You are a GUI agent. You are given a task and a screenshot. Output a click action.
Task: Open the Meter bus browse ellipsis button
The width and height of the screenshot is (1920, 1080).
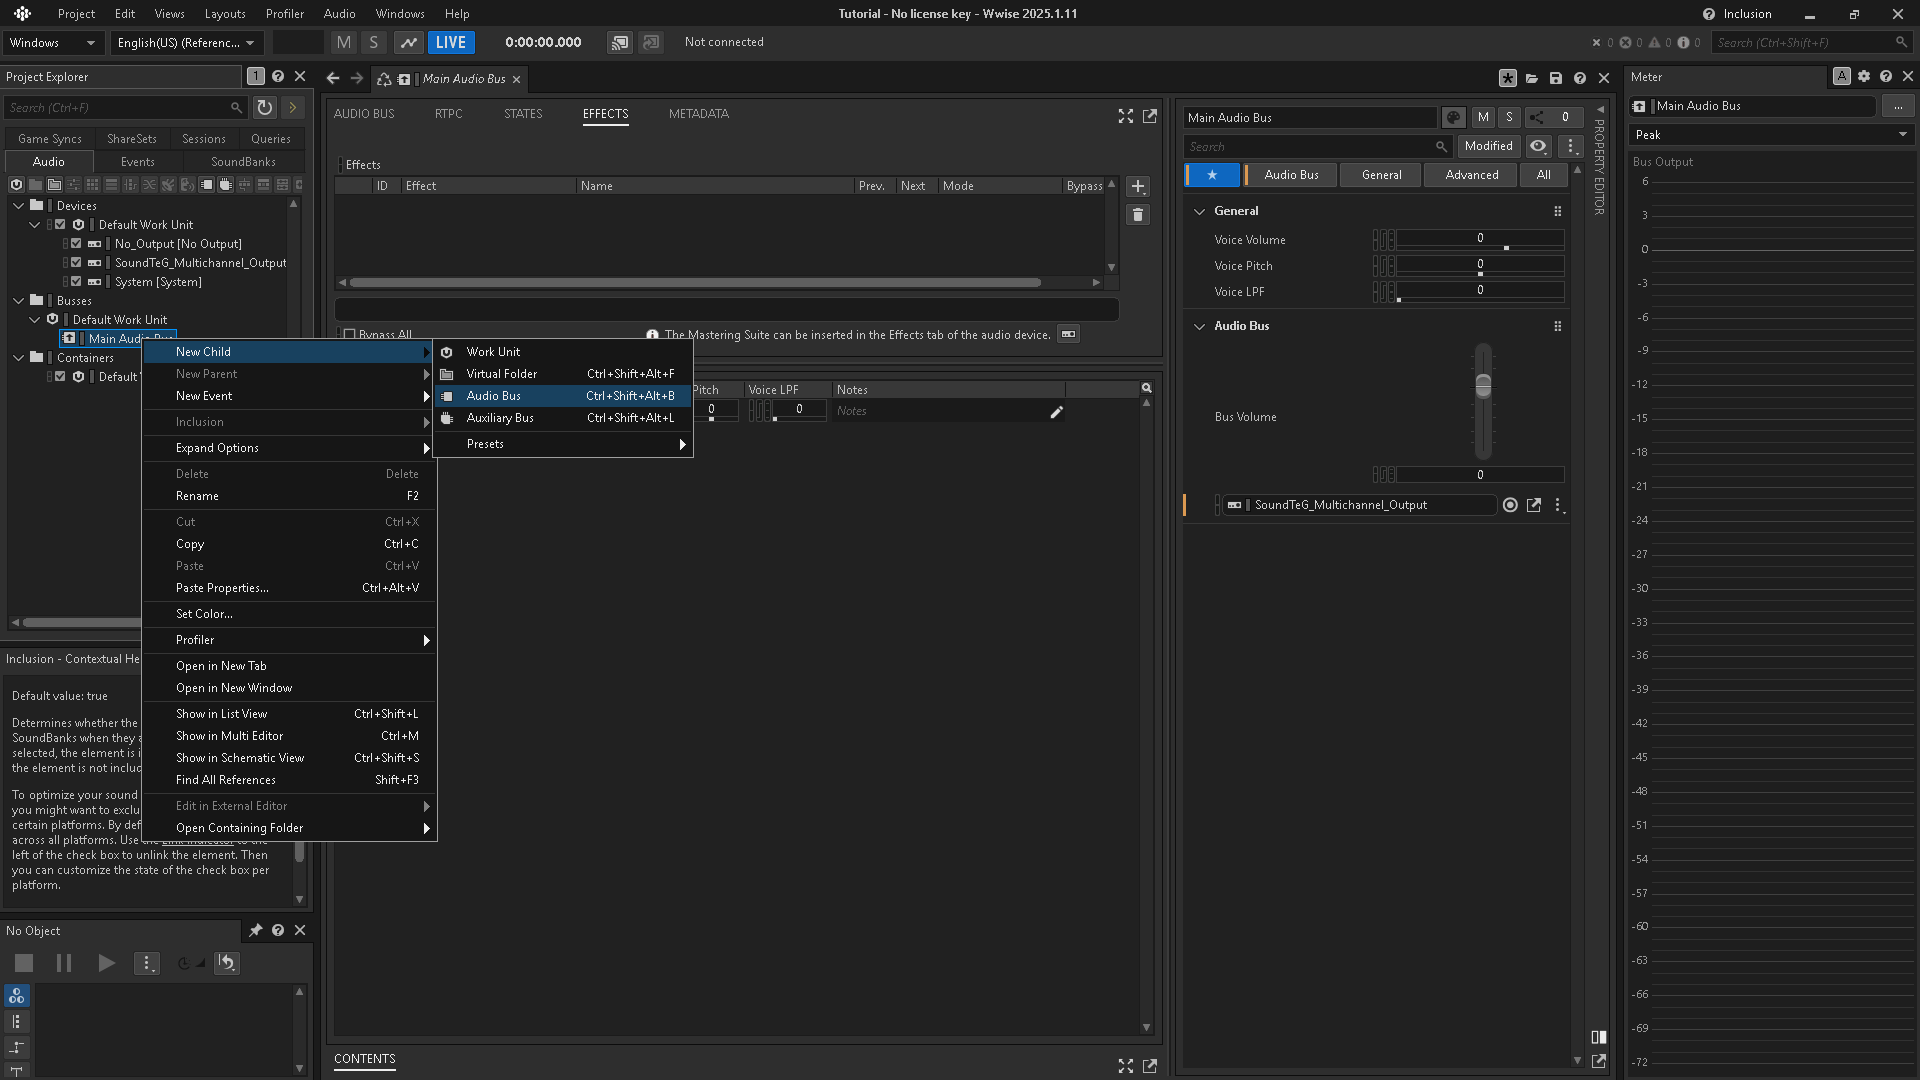pyautogui.click(x=1897, y=106)
